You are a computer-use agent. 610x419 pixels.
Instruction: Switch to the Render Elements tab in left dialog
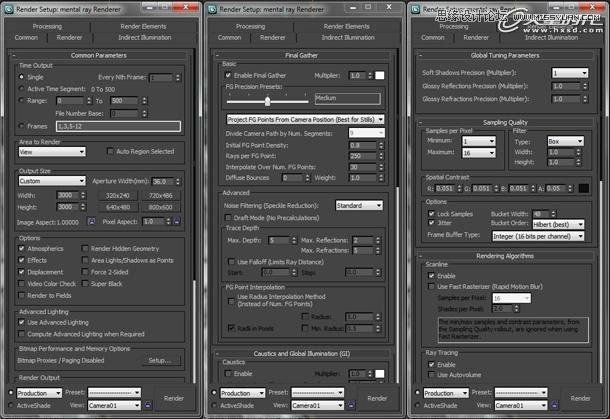(143, 26)
